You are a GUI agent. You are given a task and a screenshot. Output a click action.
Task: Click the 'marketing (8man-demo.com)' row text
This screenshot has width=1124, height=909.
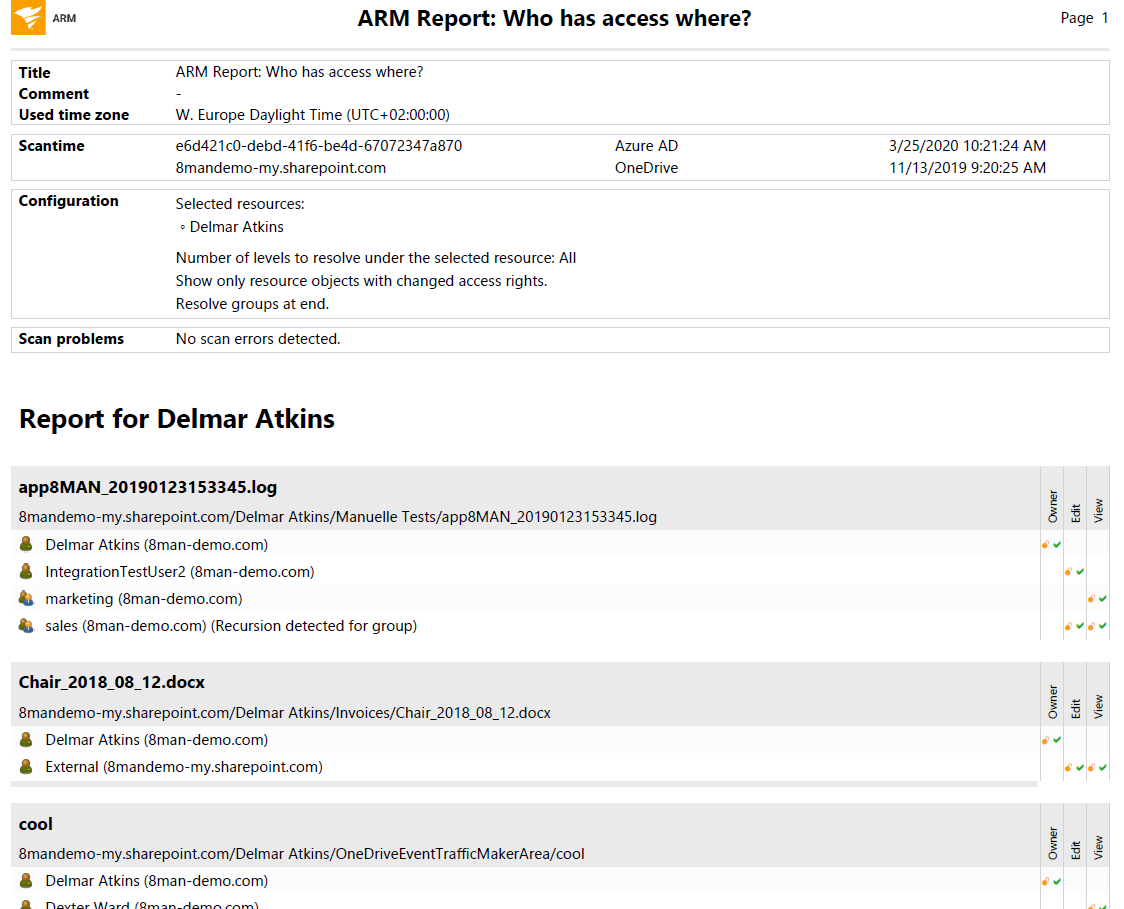(143, 599)
